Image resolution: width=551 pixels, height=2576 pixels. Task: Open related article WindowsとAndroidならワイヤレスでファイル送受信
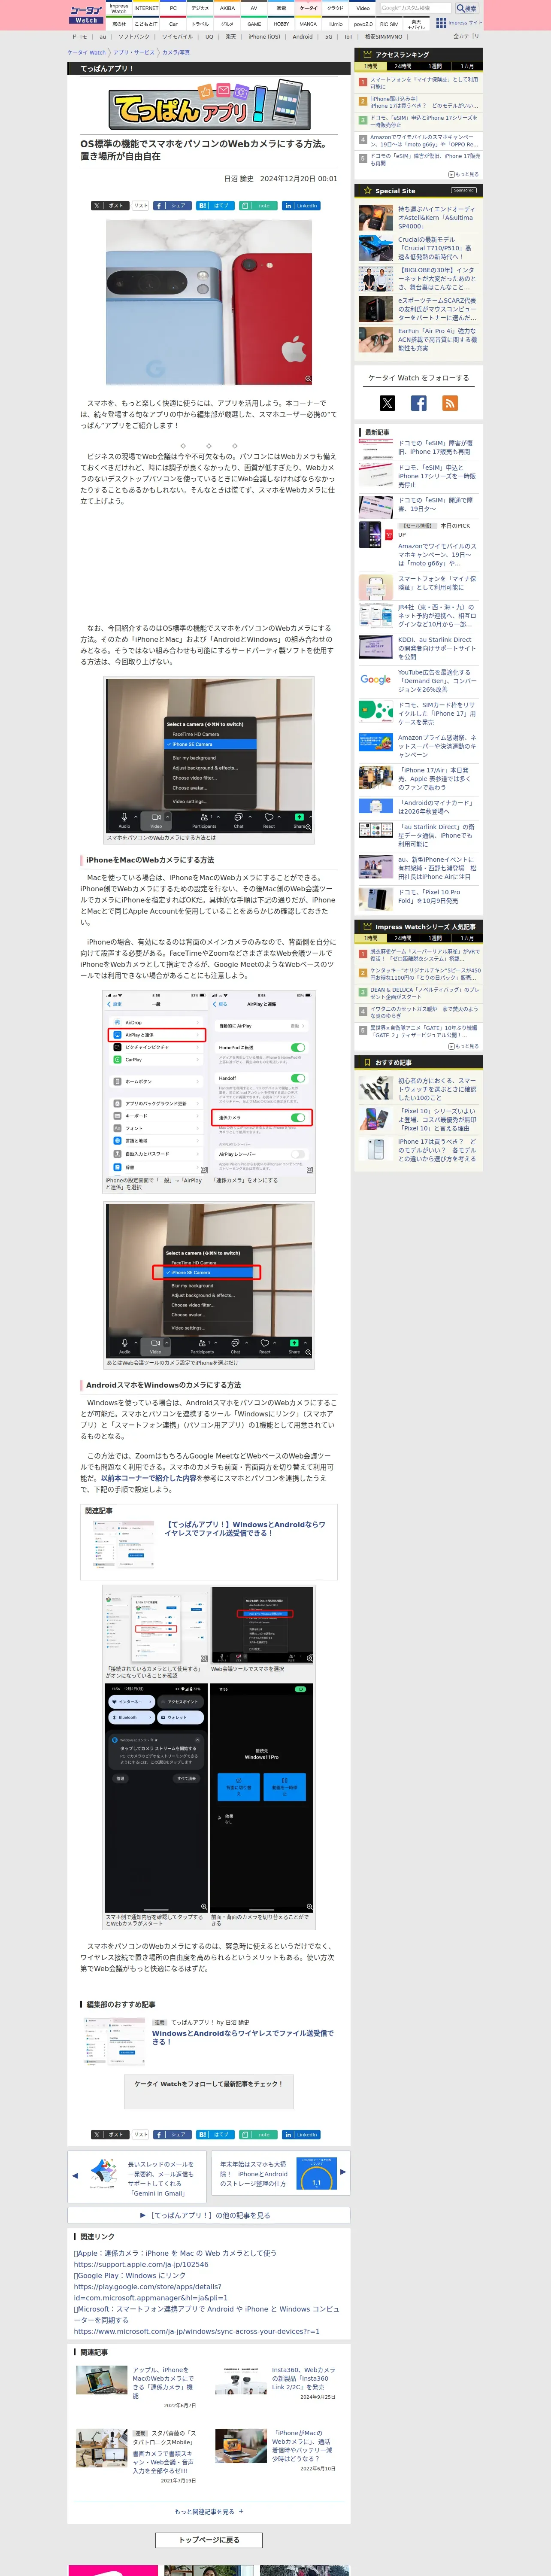pyautogui.click(x=246, y=1528)
